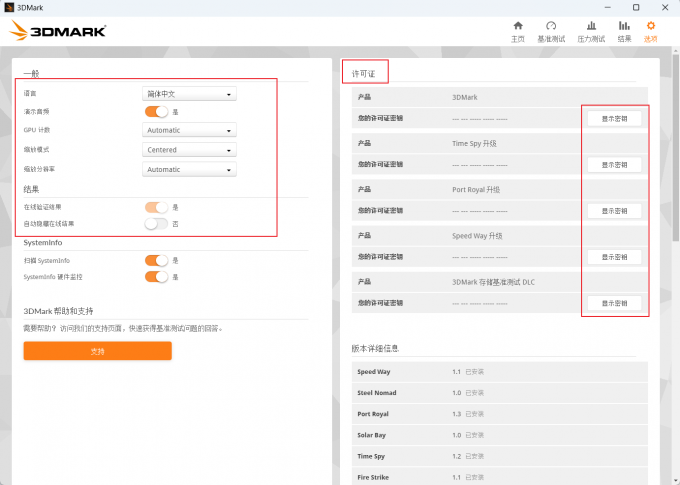Click 显示密钥 for Port Royal 升级
This screenshot has width=680, height=485.
tap(614, 210)
